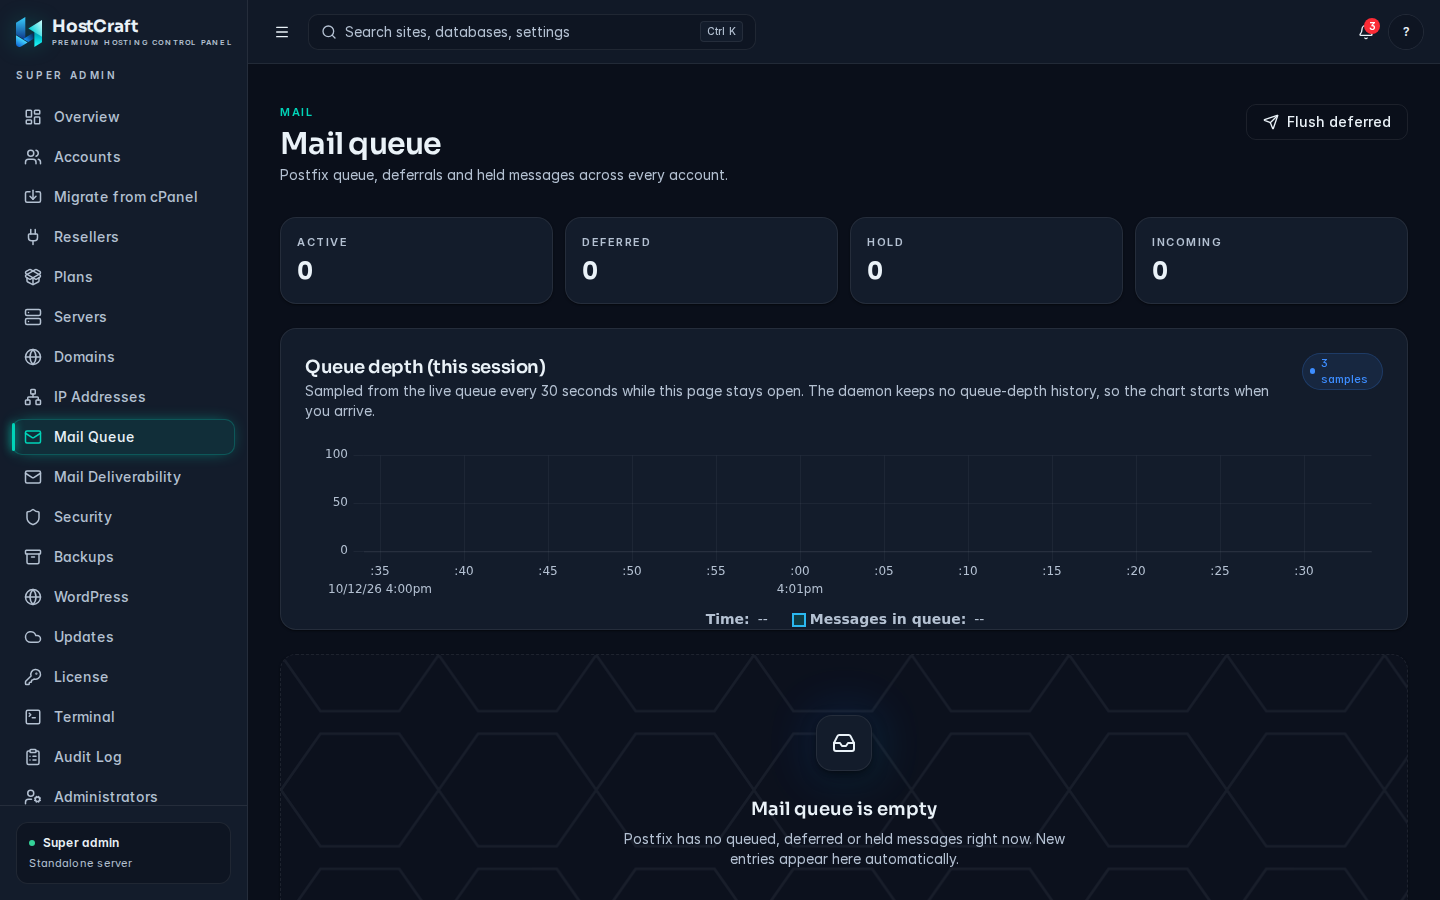Go to Mail Deliverability page
The width and height of the screenshot is (1440, 900).
(124, 477)
